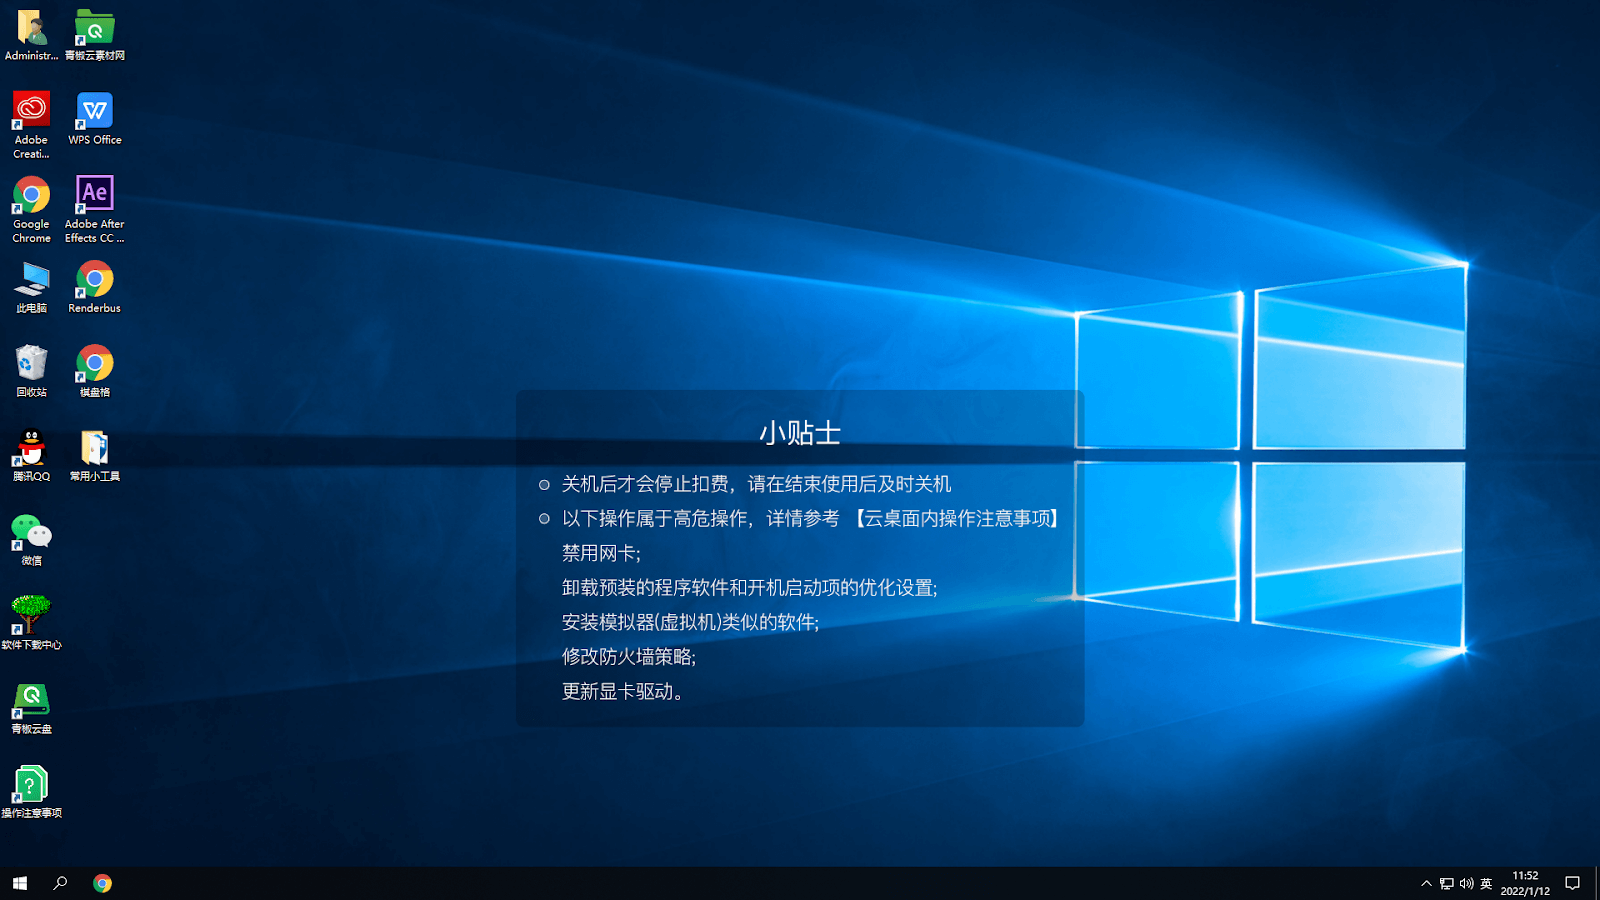Select the 青椒云盘 desktop icon
The width and height of the screenshot is (1600, 900).
click(31, 708)
